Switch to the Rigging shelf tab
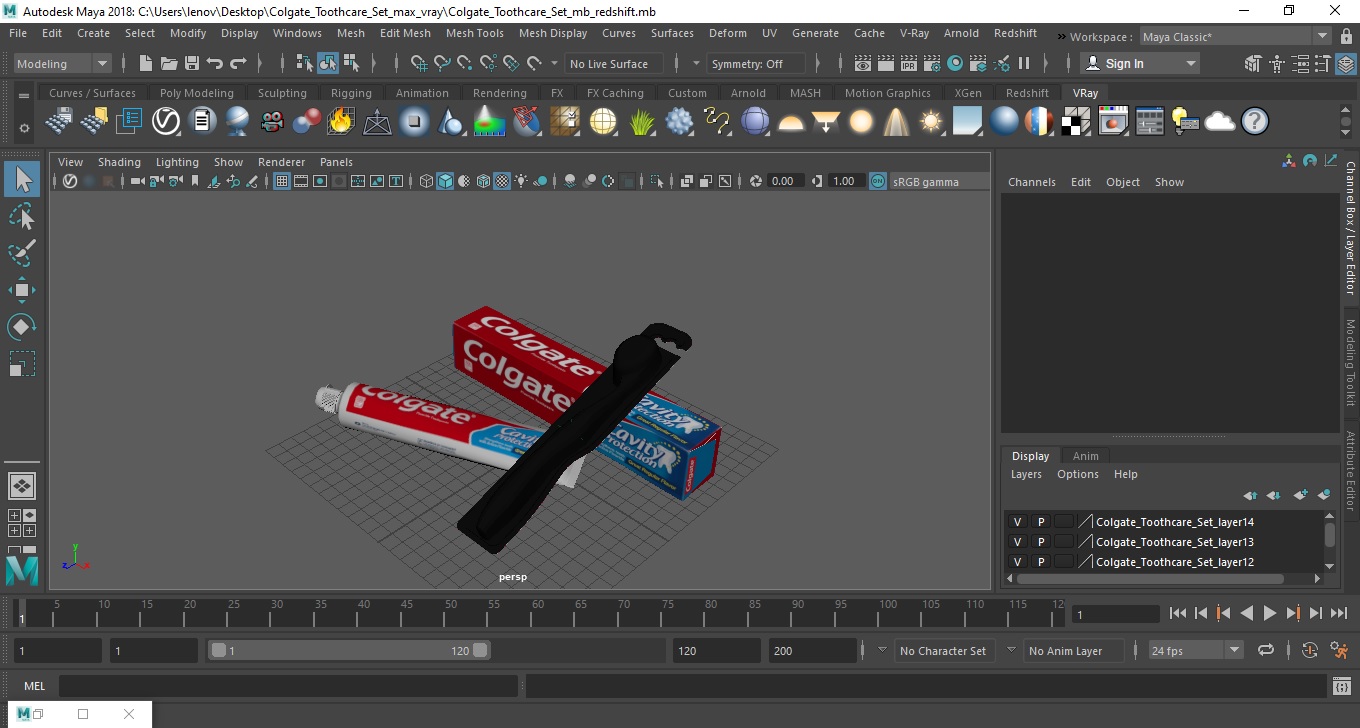 point(351,93)
